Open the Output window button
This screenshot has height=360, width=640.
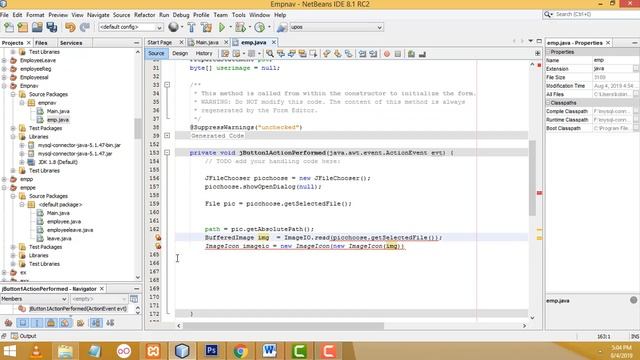[24, 336]
